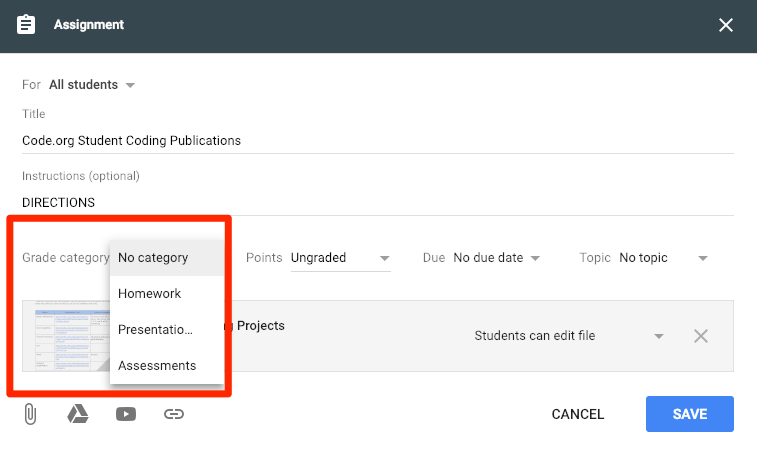Open the All students dropdown
Screen dimensions: 757x455
[x=92, y=85]
